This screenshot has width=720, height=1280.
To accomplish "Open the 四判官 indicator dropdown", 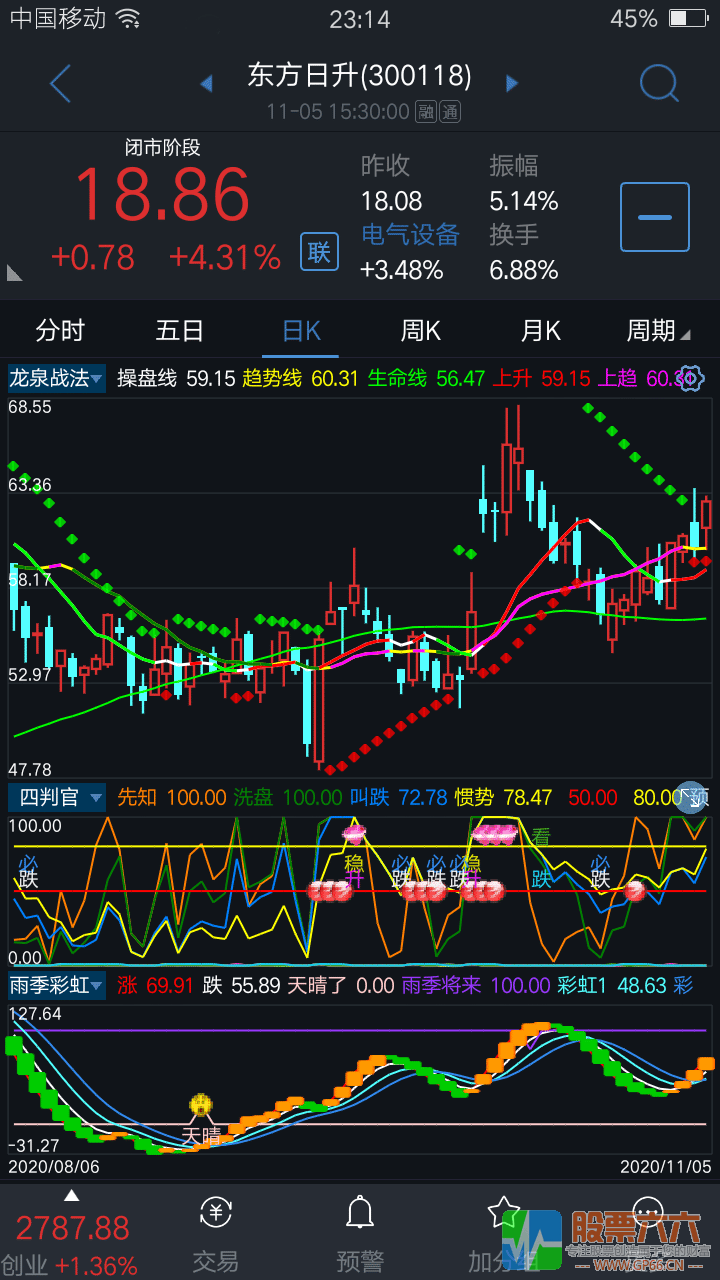I will tap(56, 797).
